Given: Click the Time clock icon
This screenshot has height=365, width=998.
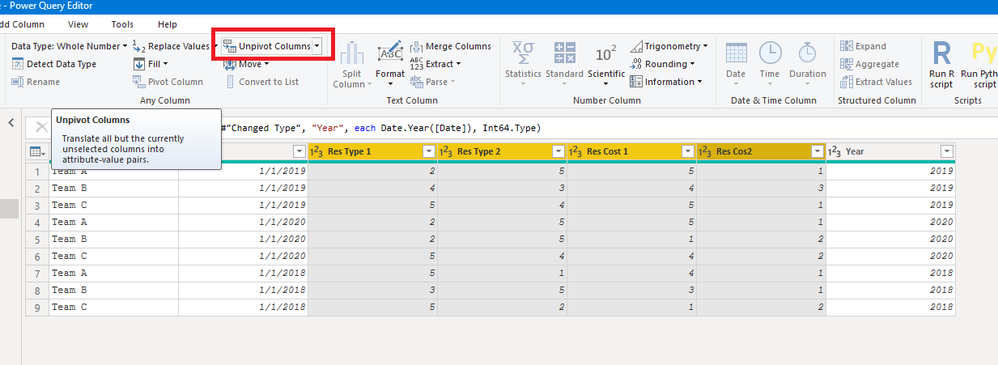Looking at the screenshot, I should [x=770, y=52].
